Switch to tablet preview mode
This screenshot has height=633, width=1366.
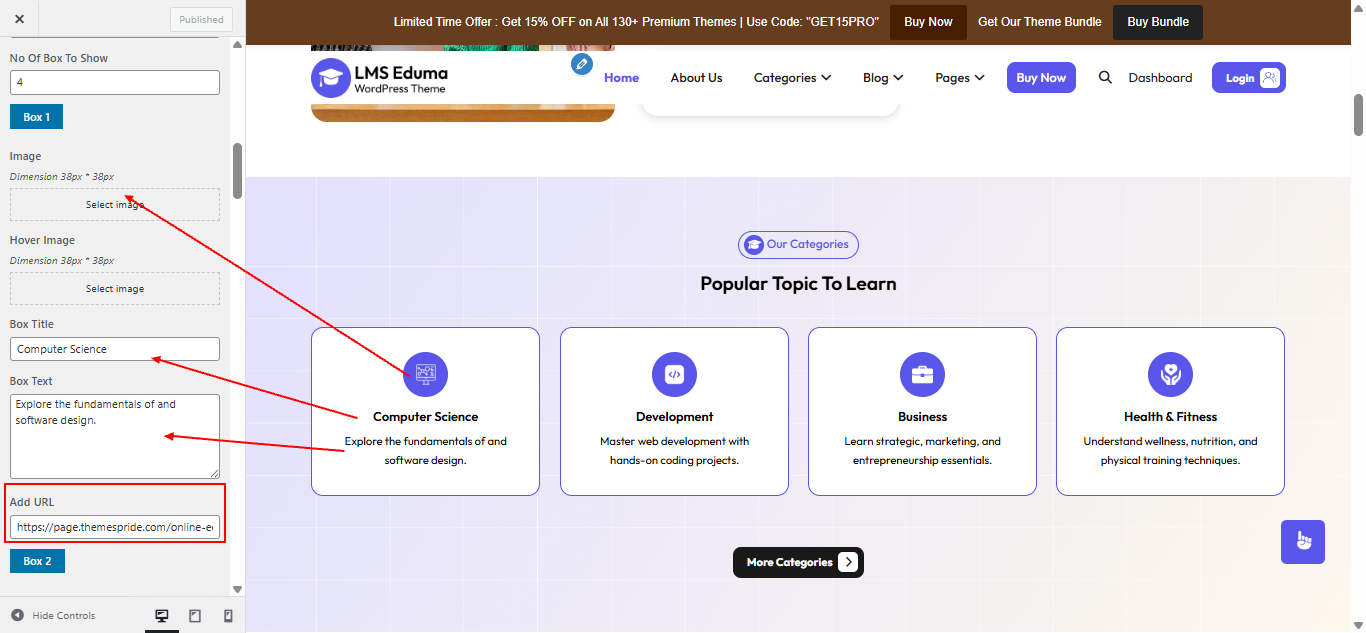(194, 615)
